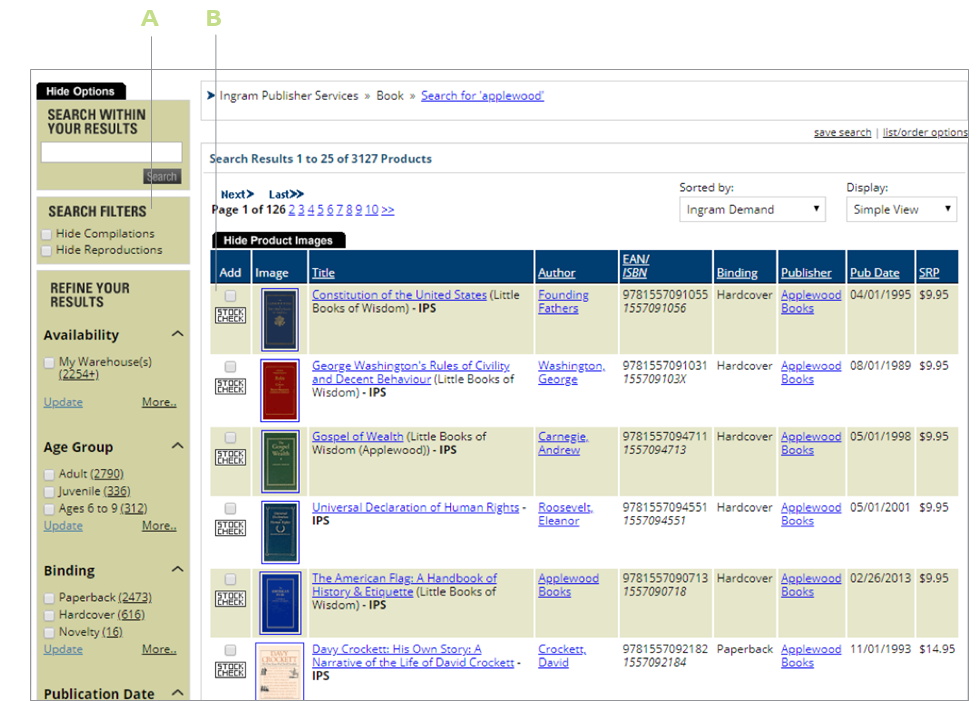Screen dimensions: 977x701
Task: Open the Display Simple View dropdown
Action: pos(901,209)
